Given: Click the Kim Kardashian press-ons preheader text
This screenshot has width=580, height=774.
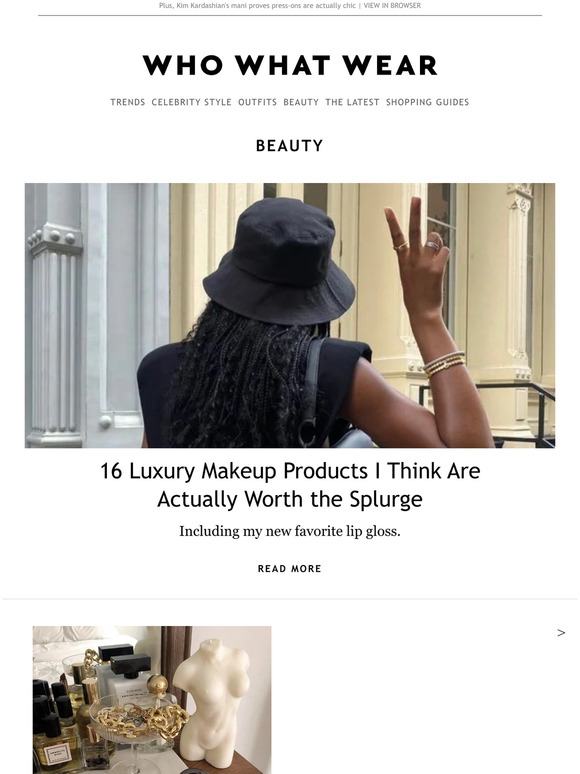Looking at the screenshot, I should 257,5.
